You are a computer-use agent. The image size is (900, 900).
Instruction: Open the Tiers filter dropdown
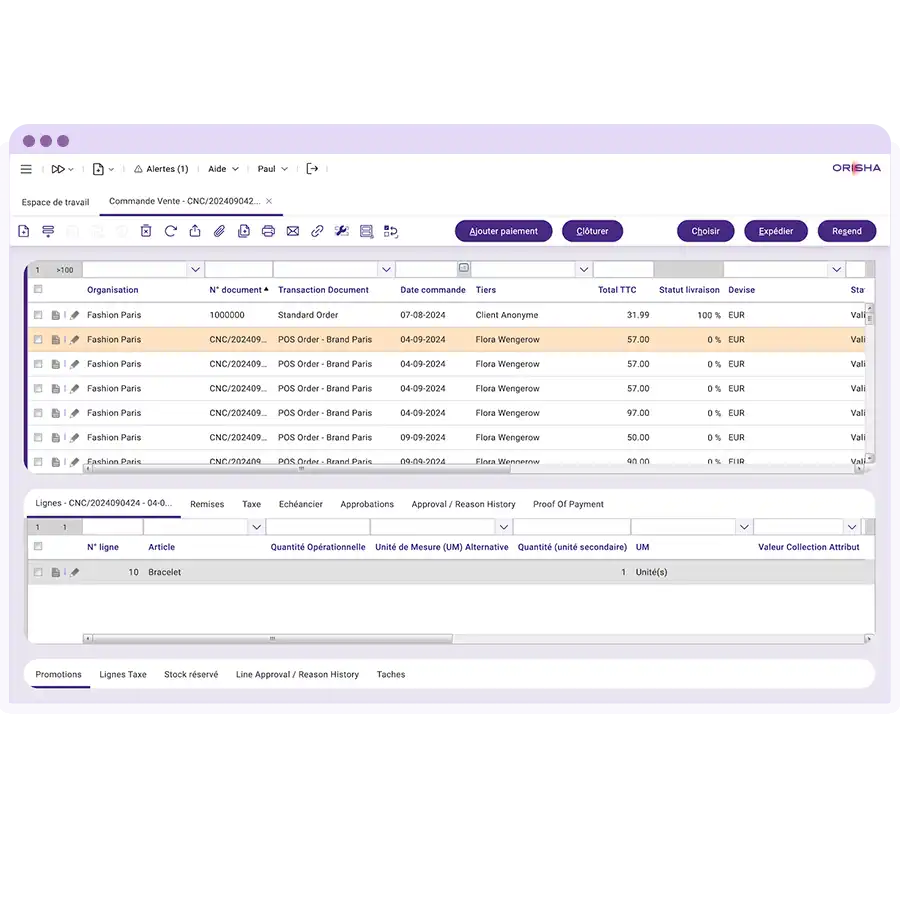point(584,269)
